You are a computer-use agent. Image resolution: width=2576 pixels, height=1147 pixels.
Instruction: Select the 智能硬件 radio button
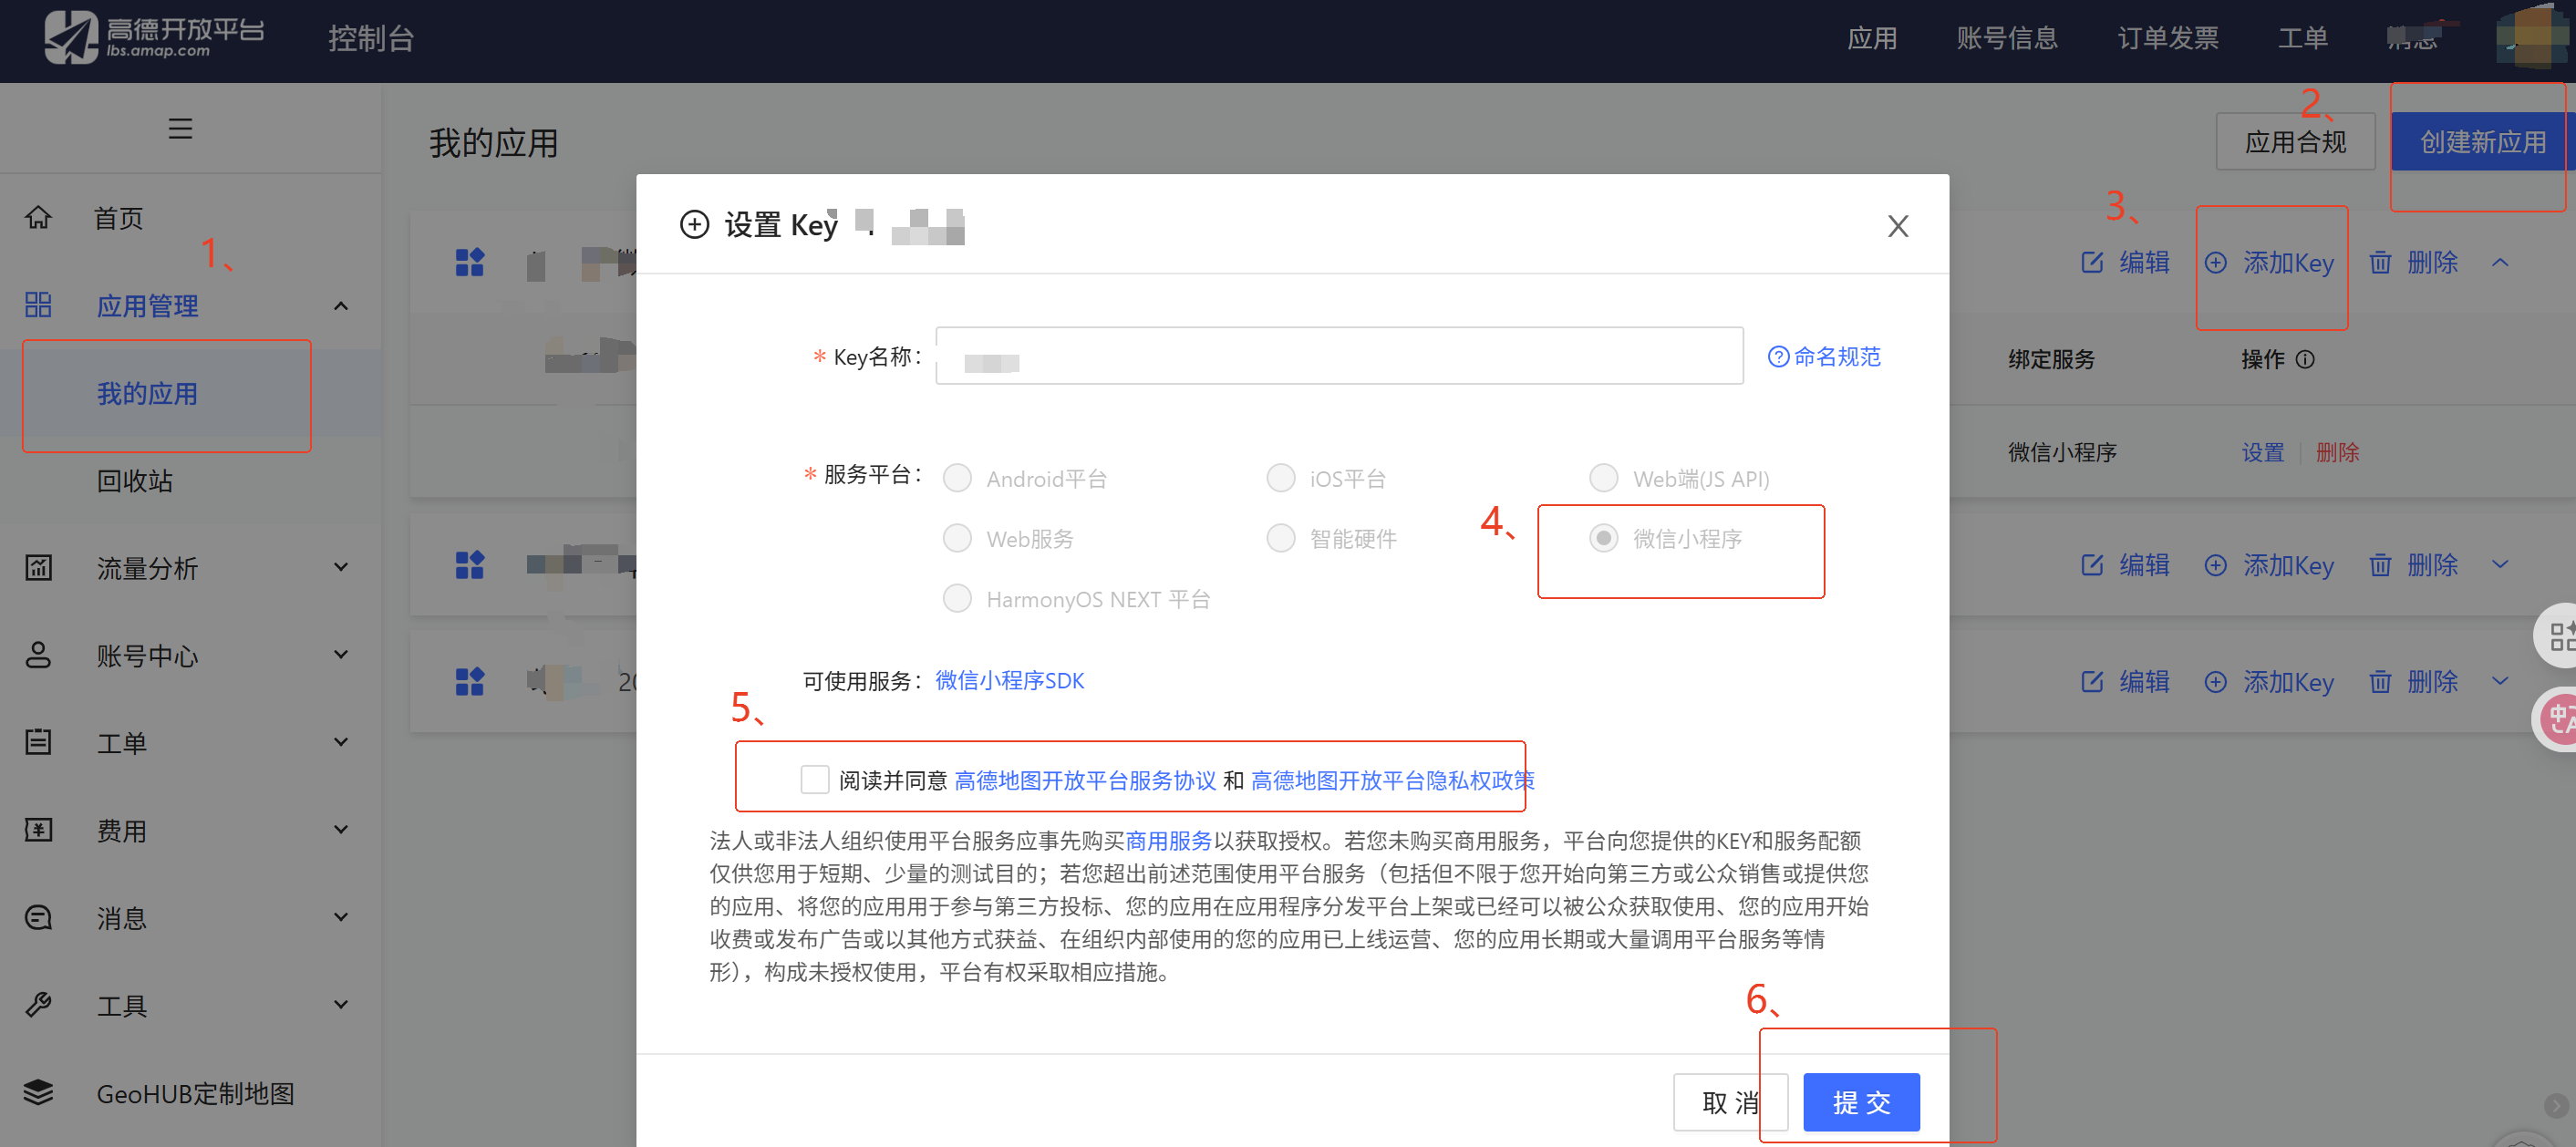pos(1281,538)
